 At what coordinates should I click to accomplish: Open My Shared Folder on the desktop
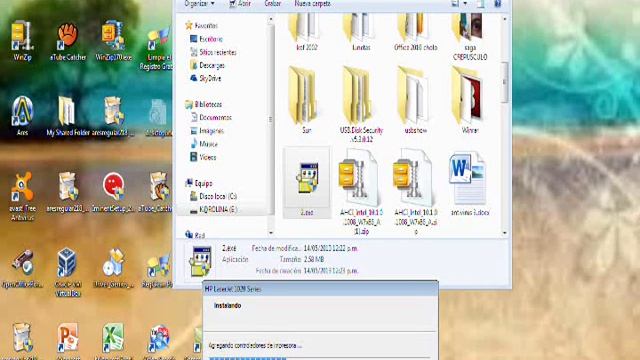(67, 115)
